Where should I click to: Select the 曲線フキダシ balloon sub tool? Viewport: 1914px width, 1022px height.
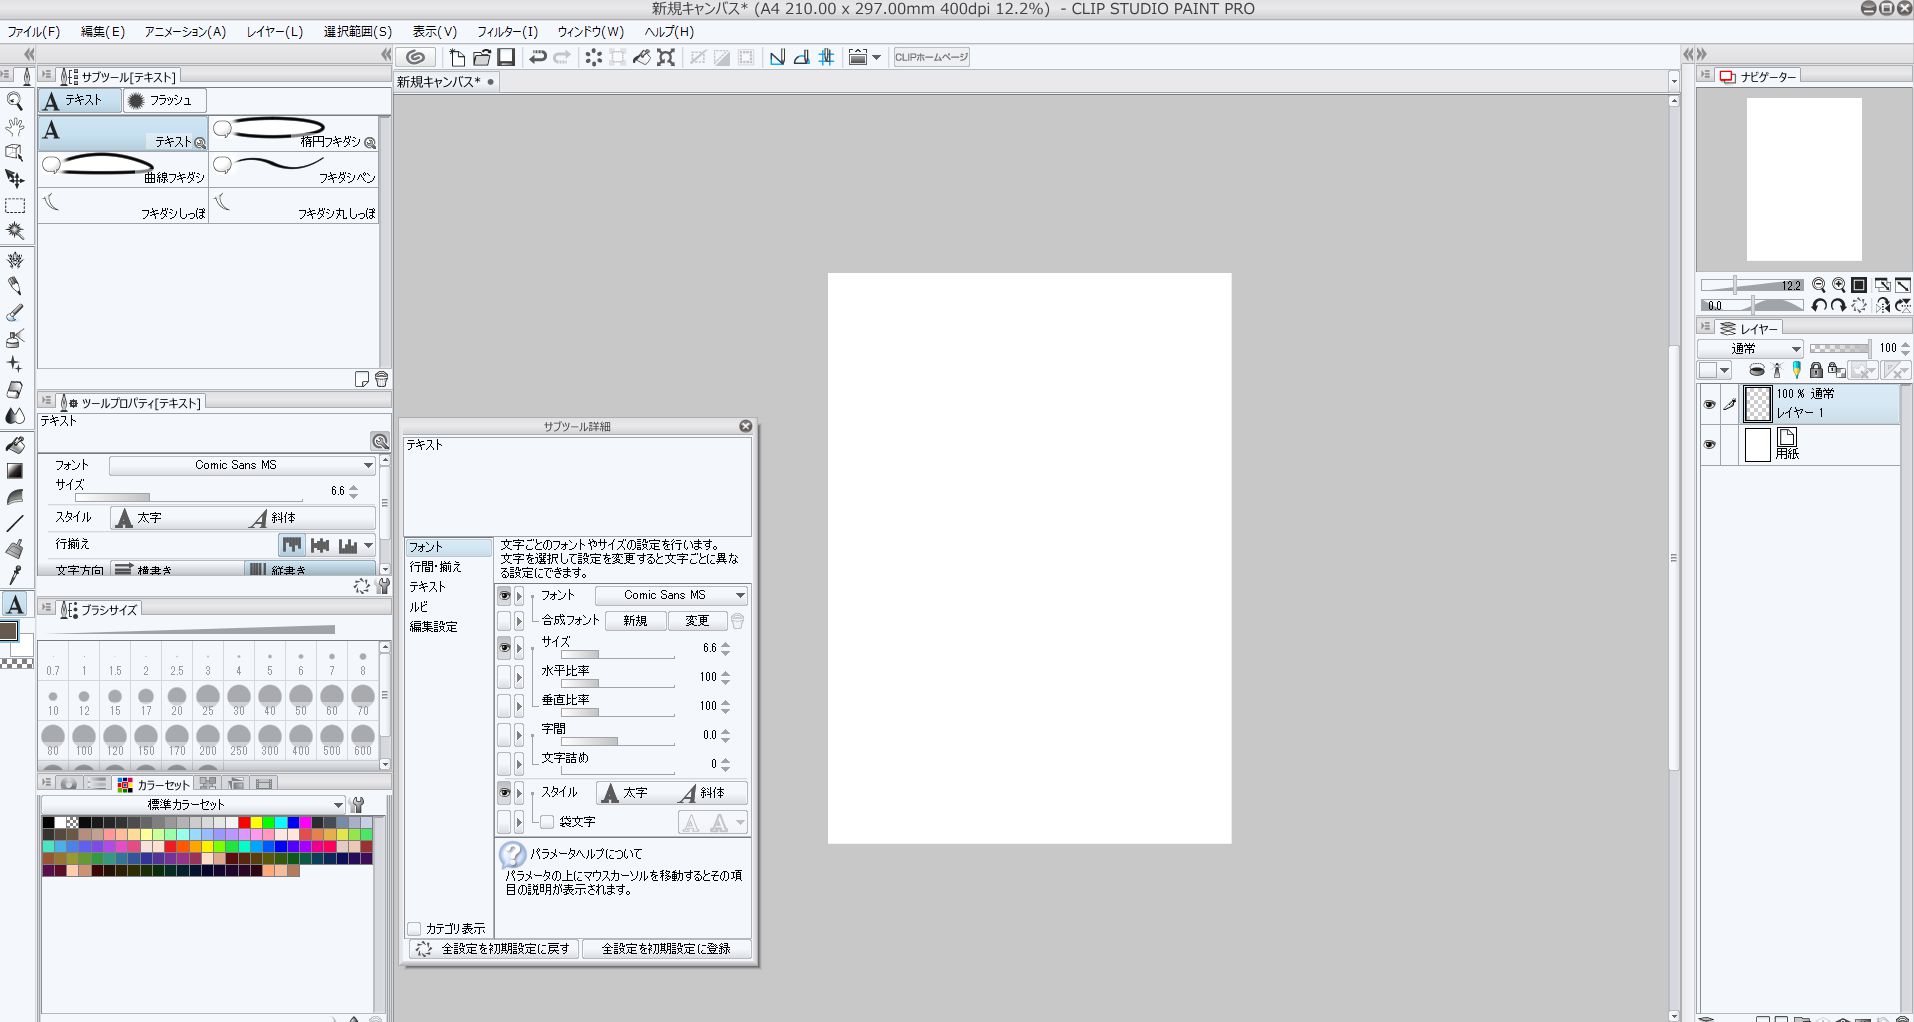(123, 169)
